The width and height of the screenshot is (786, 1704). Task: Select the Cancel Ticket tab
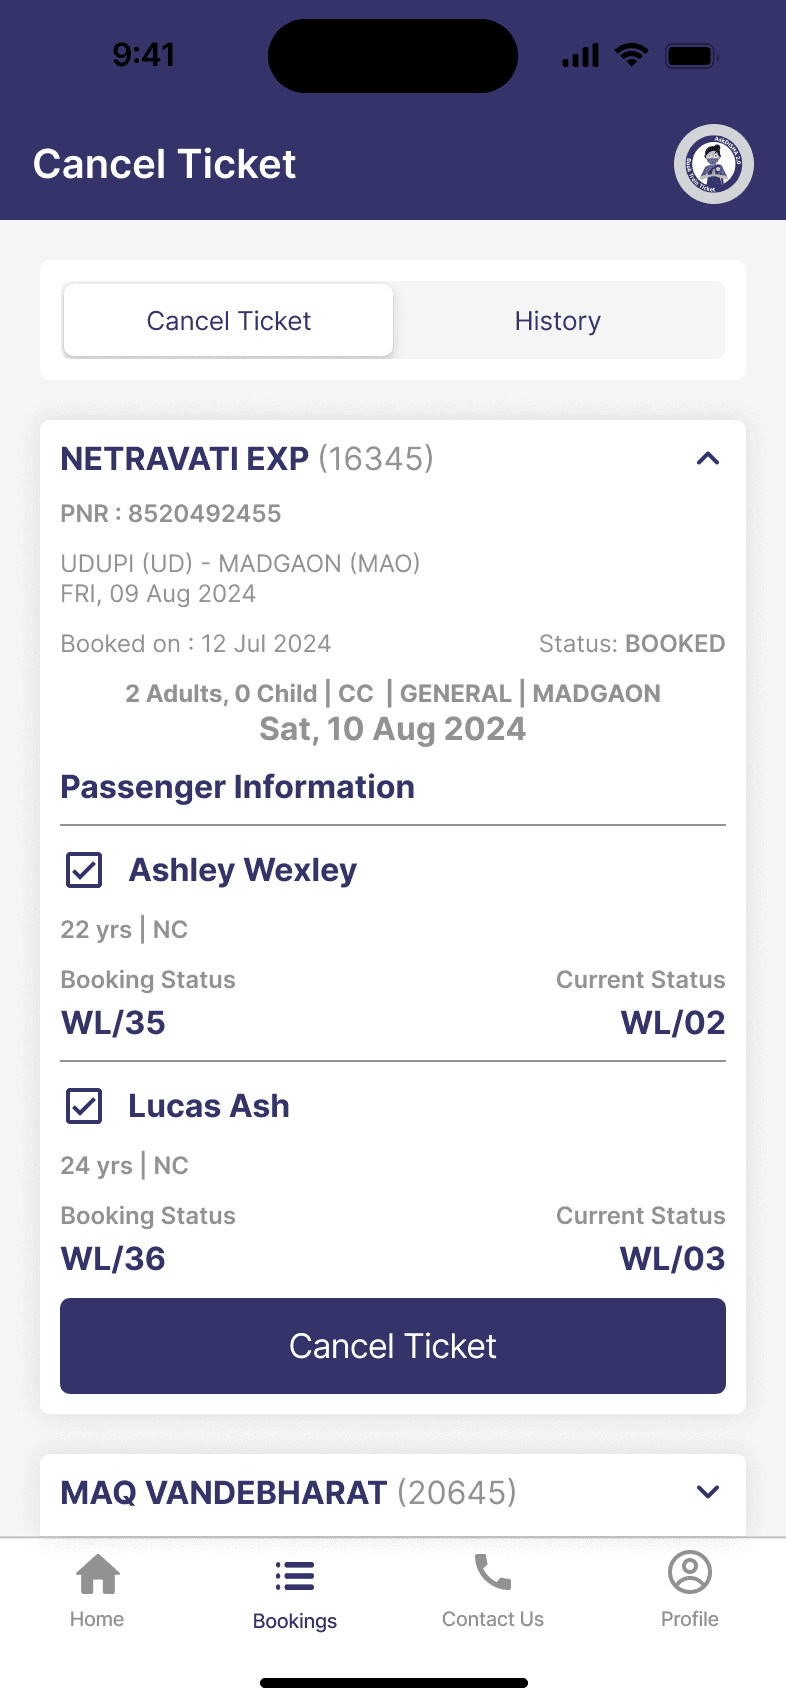(229, 321)
